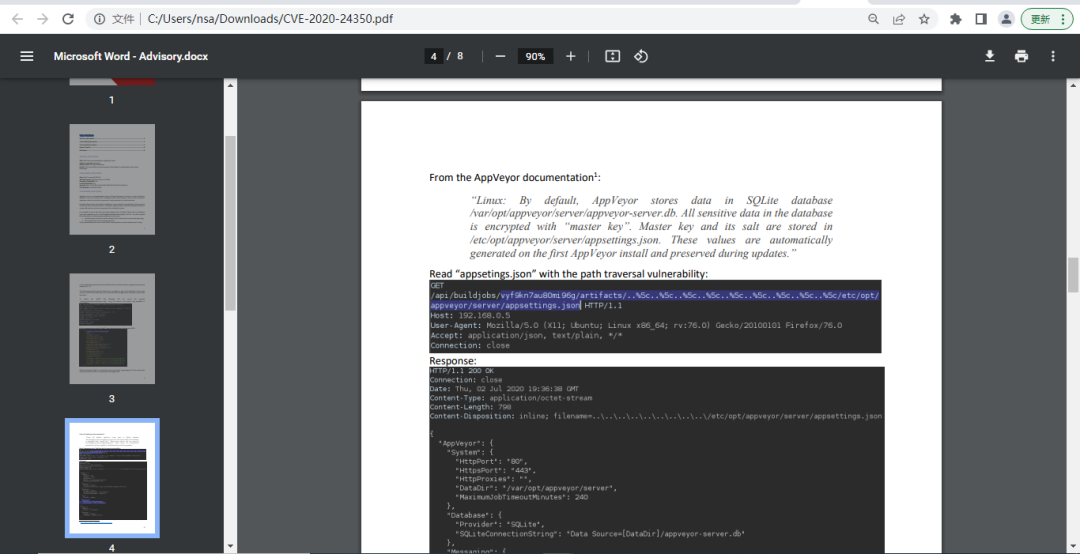Go back with the browser back arrow
This screenshot has width=1080, height=554.
point(17,19)
